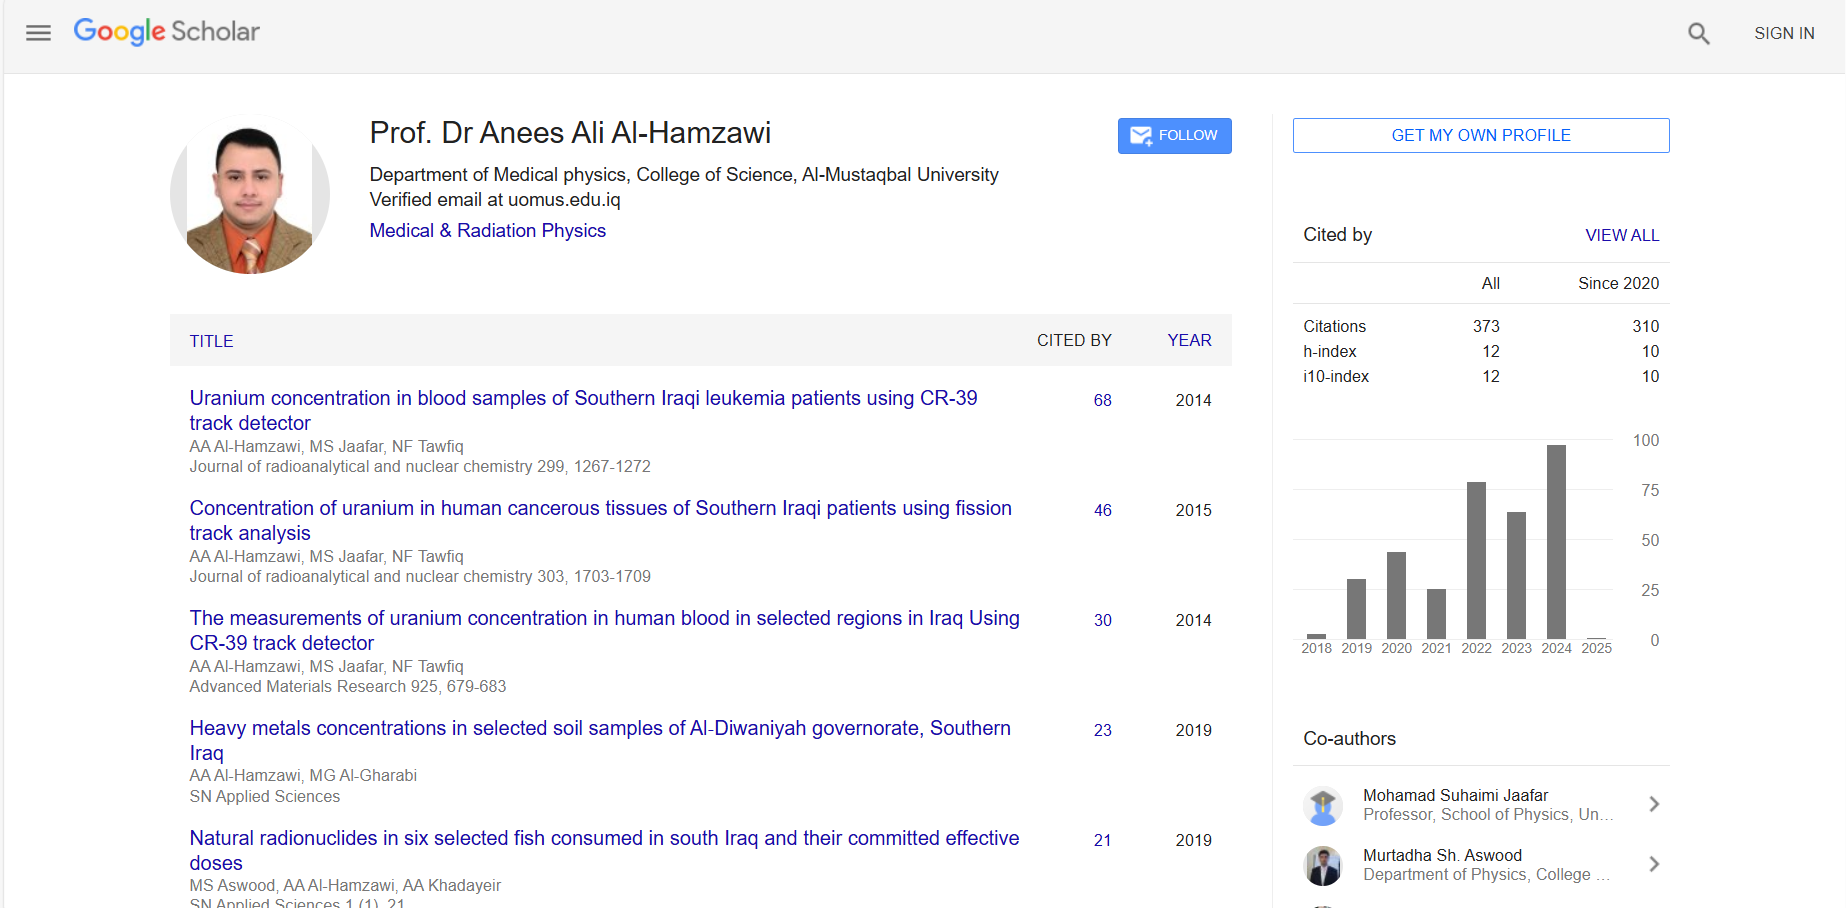The image size is (1846, 908).
Task: Click the Google Scholar logo
Action: pyautogui.click(x=167, y=32)
